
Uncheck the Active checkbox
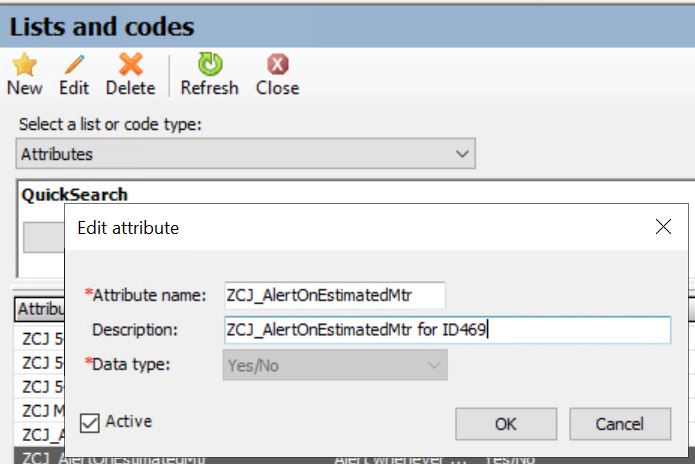(x=90, y=423)
